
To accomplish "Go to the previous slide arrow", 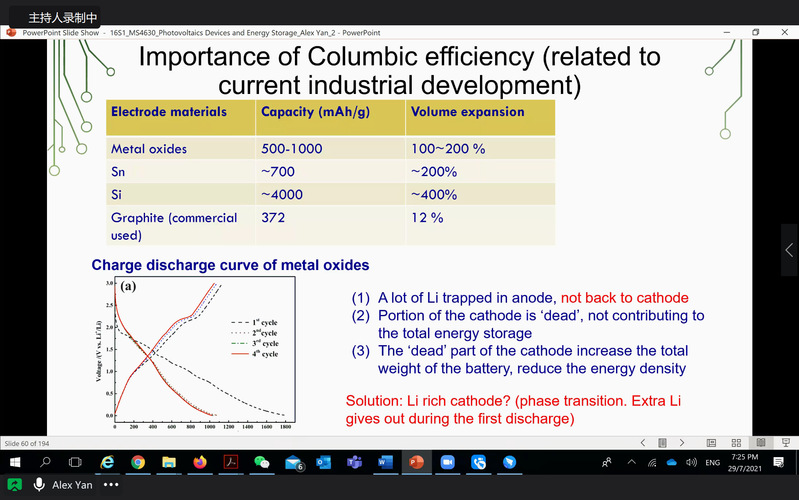I will tap(642, 442).
